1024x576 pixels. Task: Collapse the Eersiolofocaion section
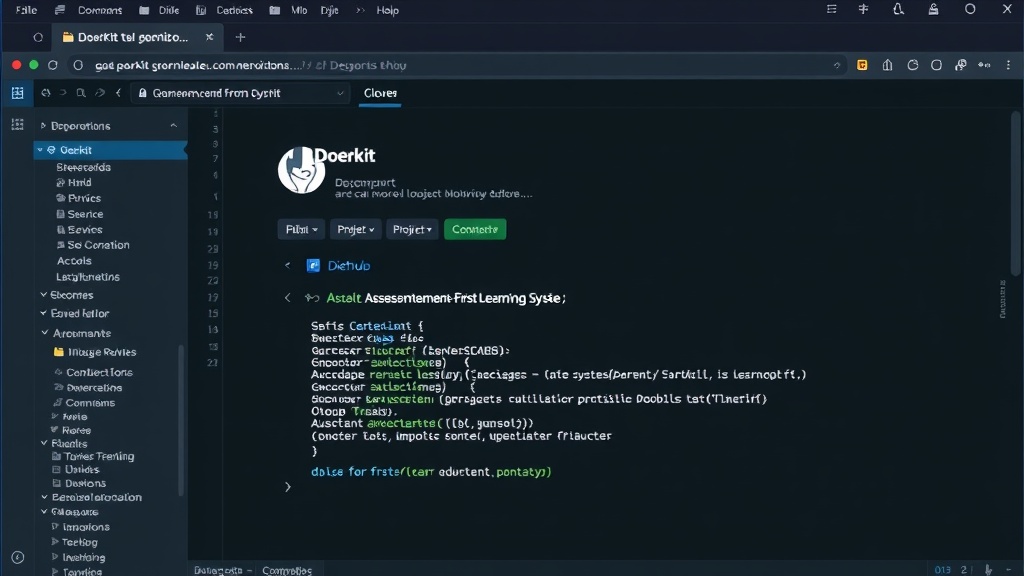pos(44,498)
